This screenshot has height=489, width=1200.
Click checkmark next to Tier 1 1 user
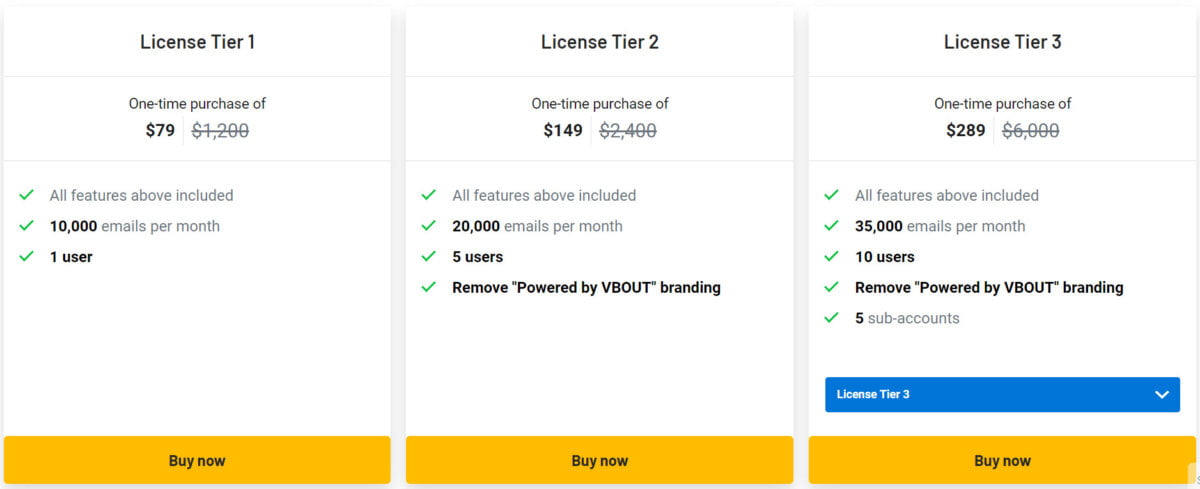pyautogui.click(x=27, y=257)
